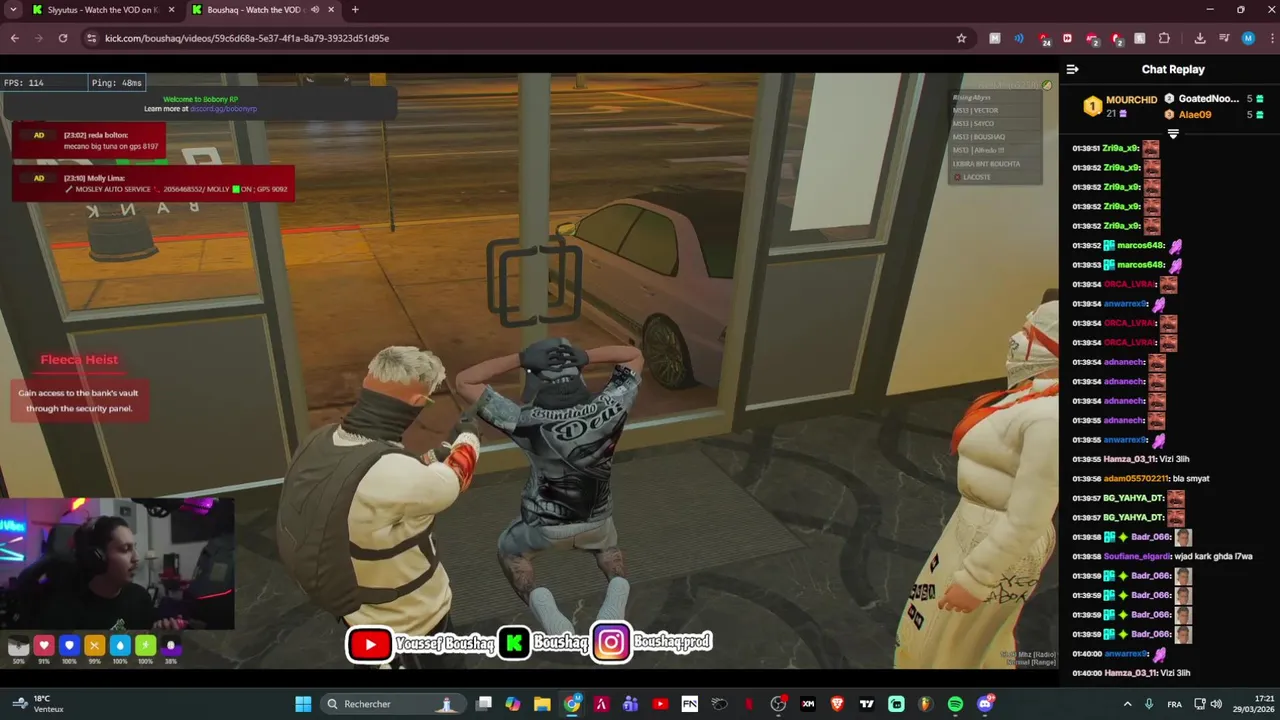This screenshot has width=1280, height=720.
Task: Open the FRA language indicator
Action: (x=1175, y=704)
